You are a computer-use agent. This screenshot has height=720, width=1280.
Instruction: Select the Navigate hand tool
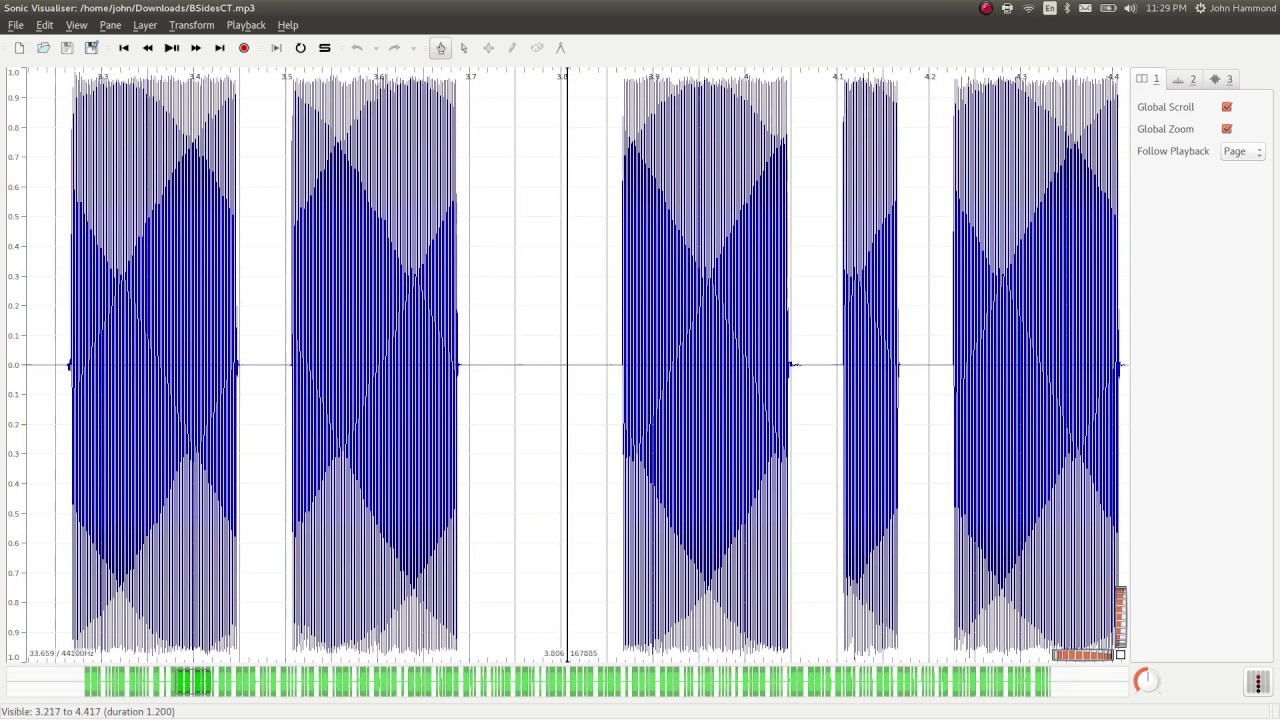440,48
